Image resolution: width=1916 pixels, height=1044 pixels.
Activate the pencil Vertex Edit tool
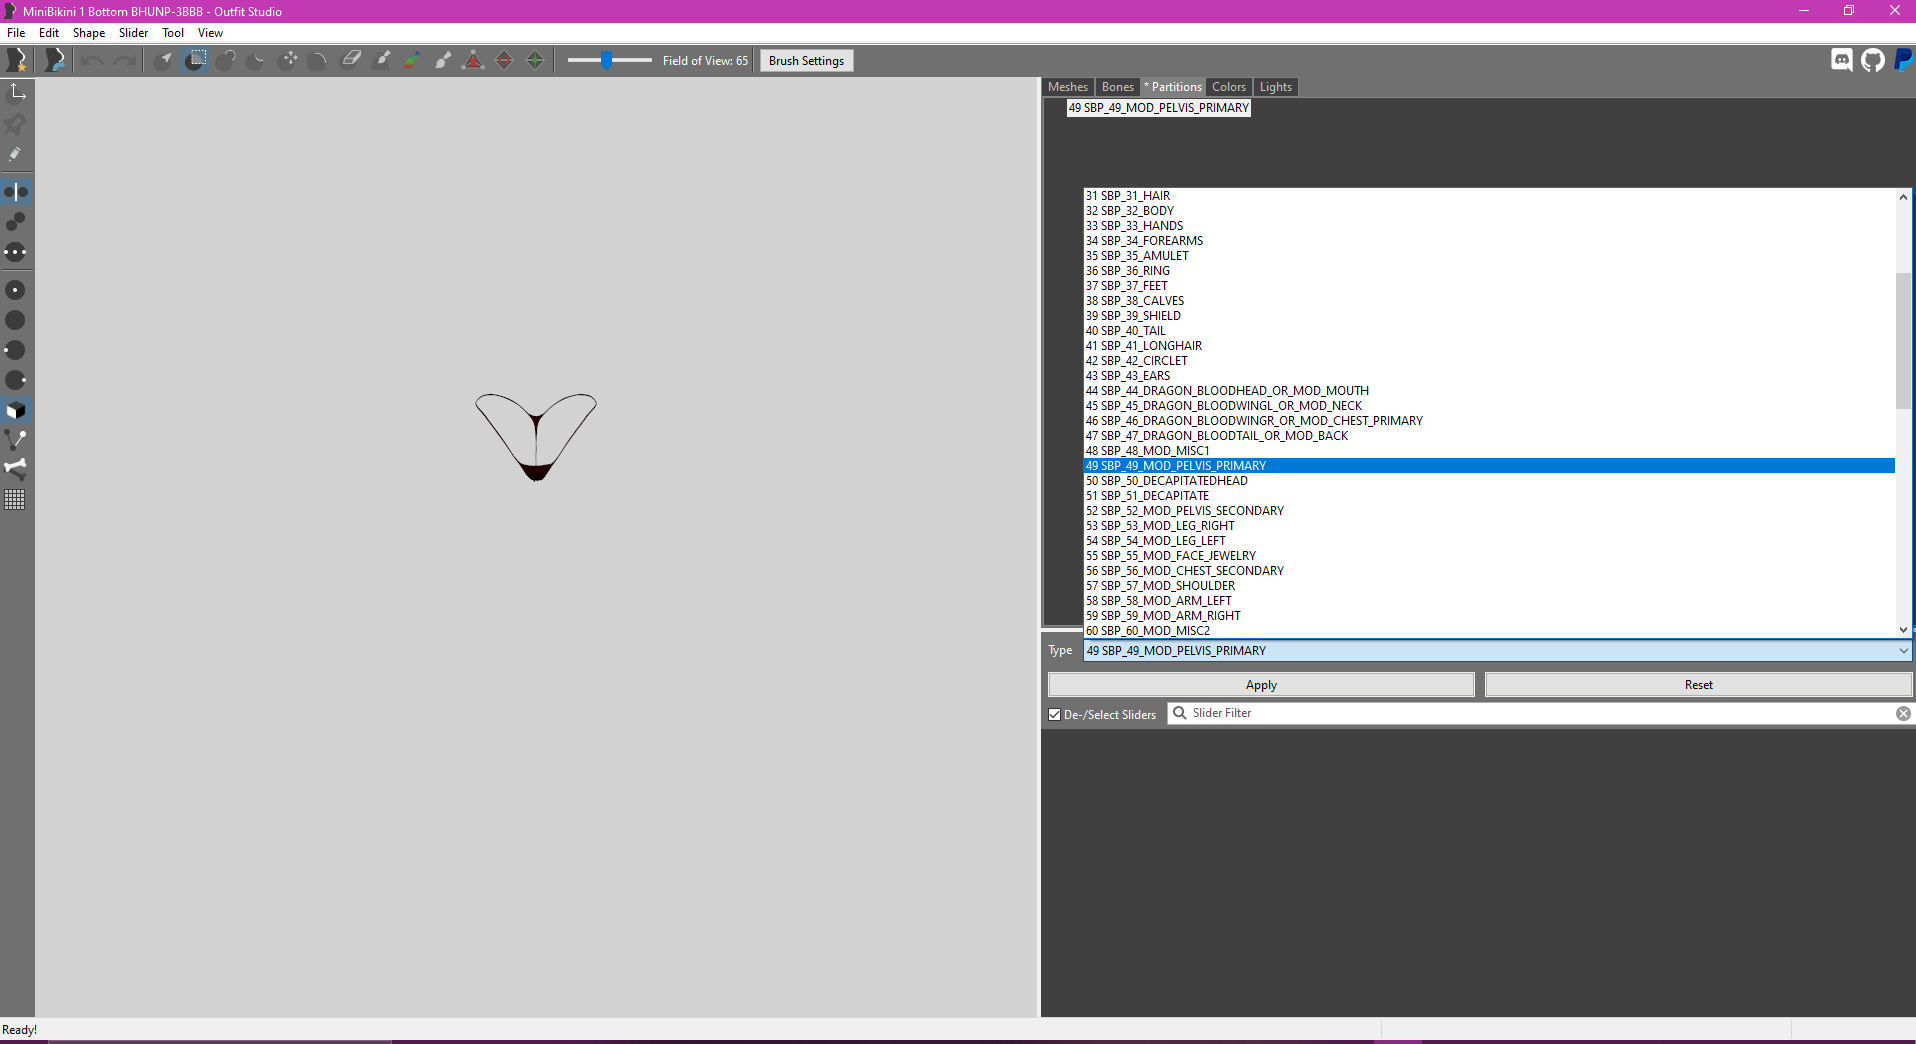click(16, 154)
